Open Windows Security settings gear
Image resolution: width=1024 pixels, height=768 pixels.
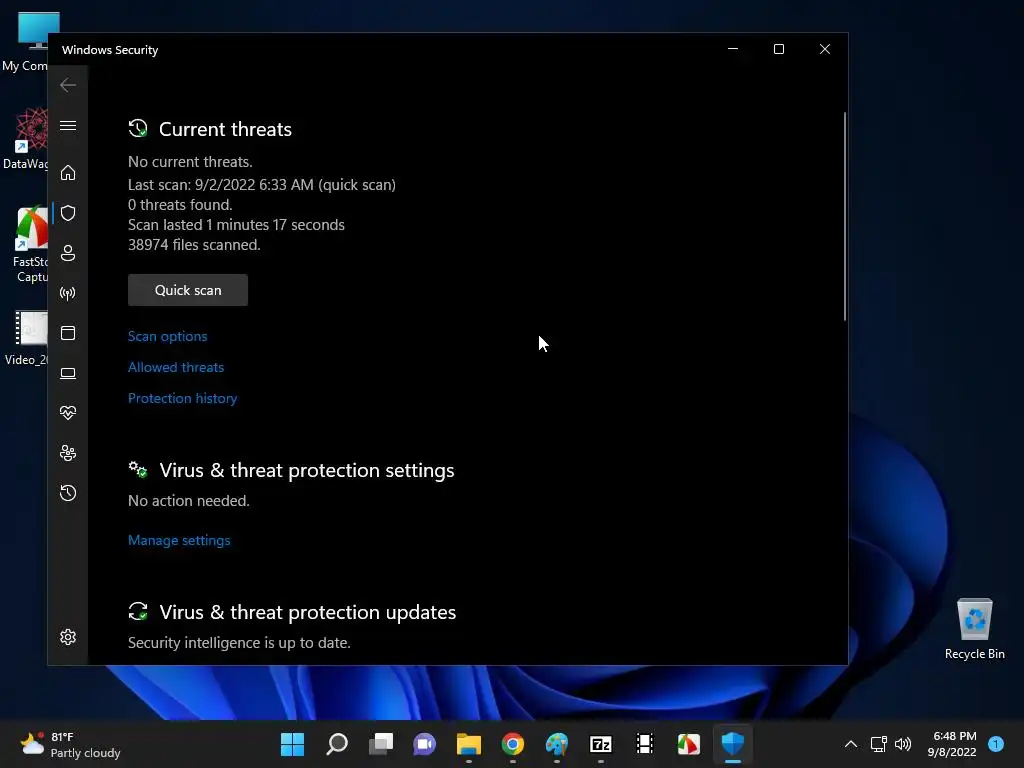point(68,637)
